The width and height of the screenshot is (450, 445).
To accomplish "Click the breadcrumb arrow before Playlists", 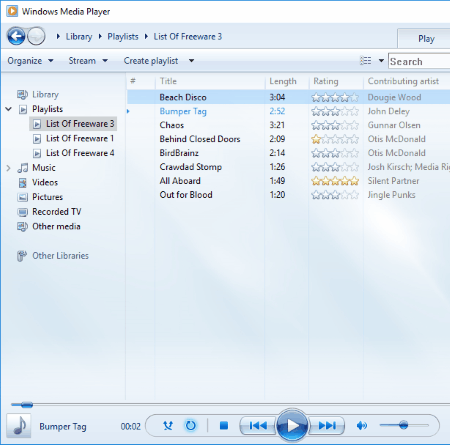I will coord(100,36).
